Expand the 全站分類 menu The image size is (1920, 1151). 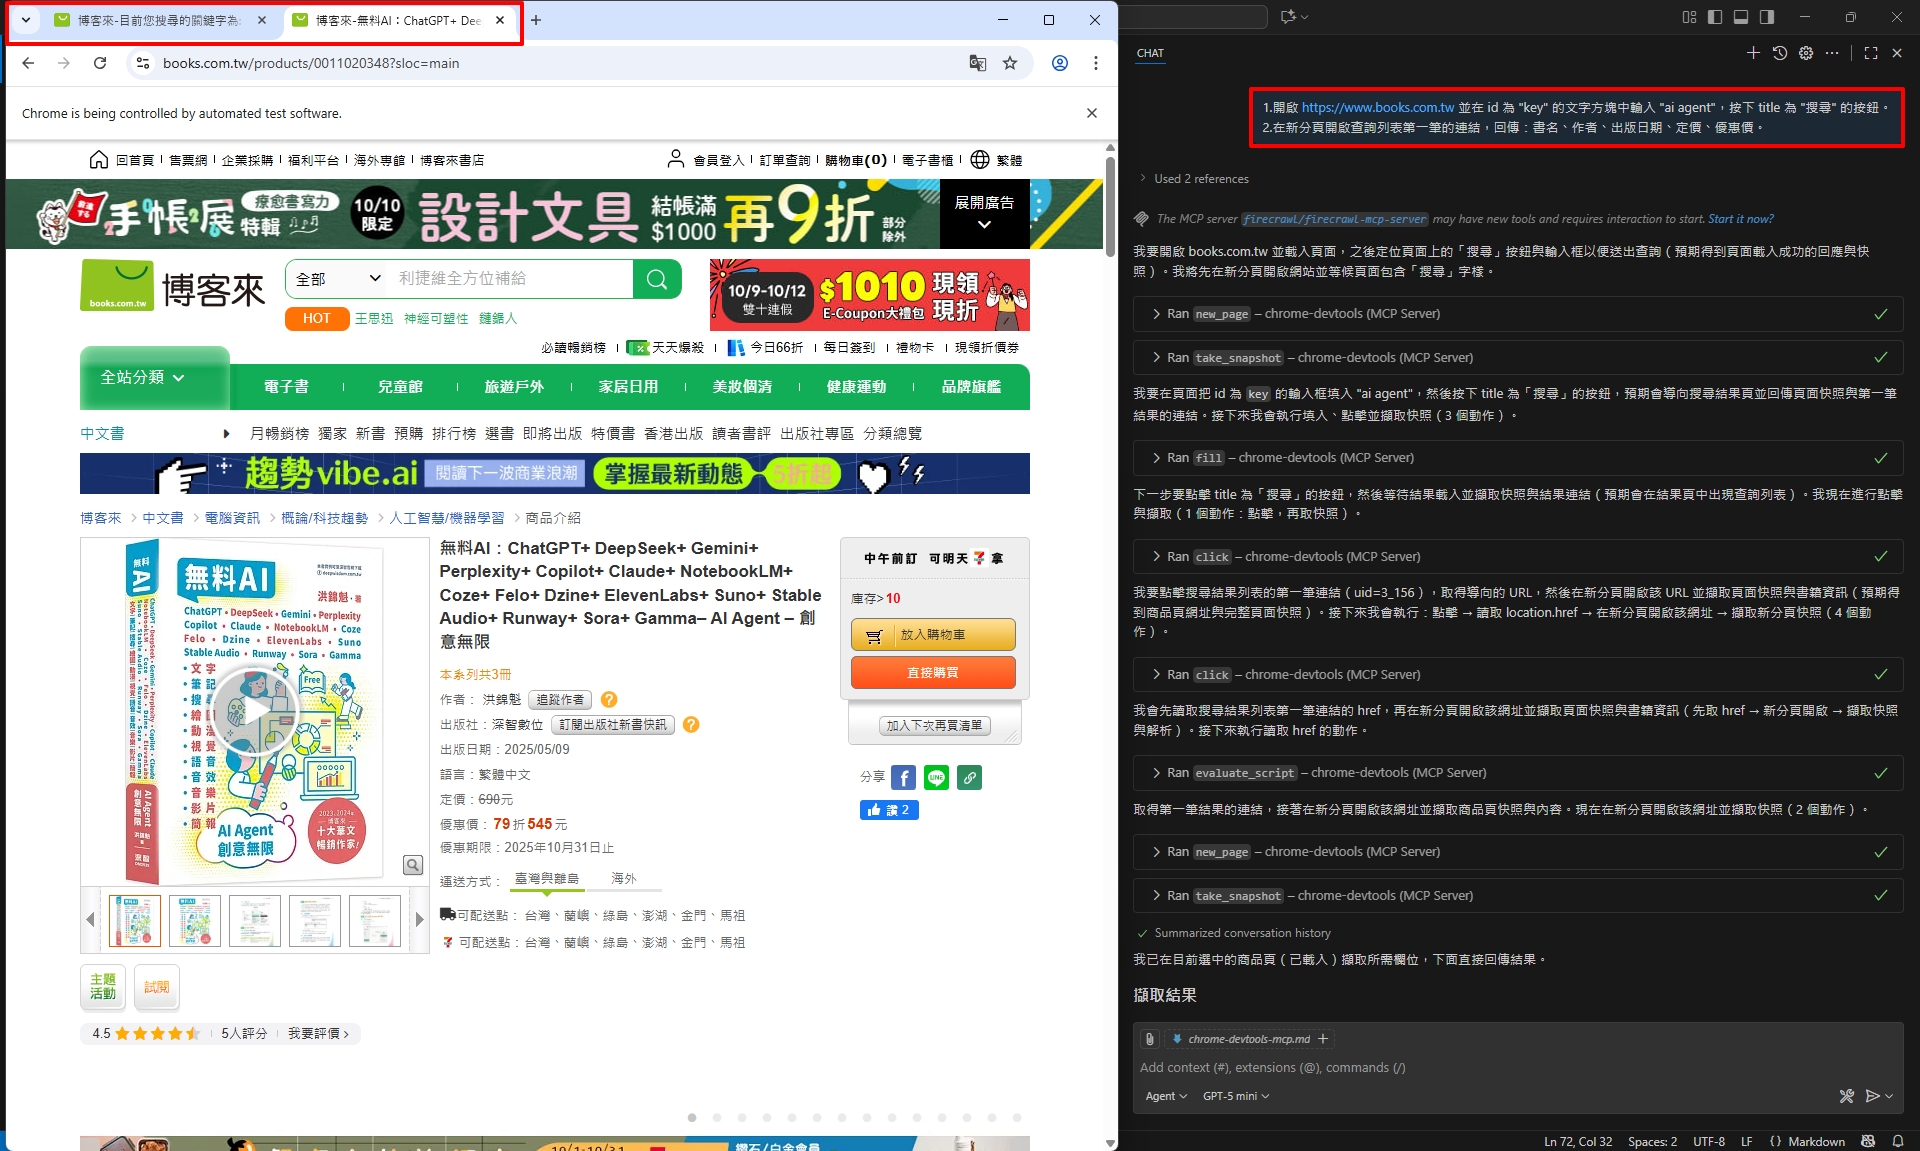[143, 378]
